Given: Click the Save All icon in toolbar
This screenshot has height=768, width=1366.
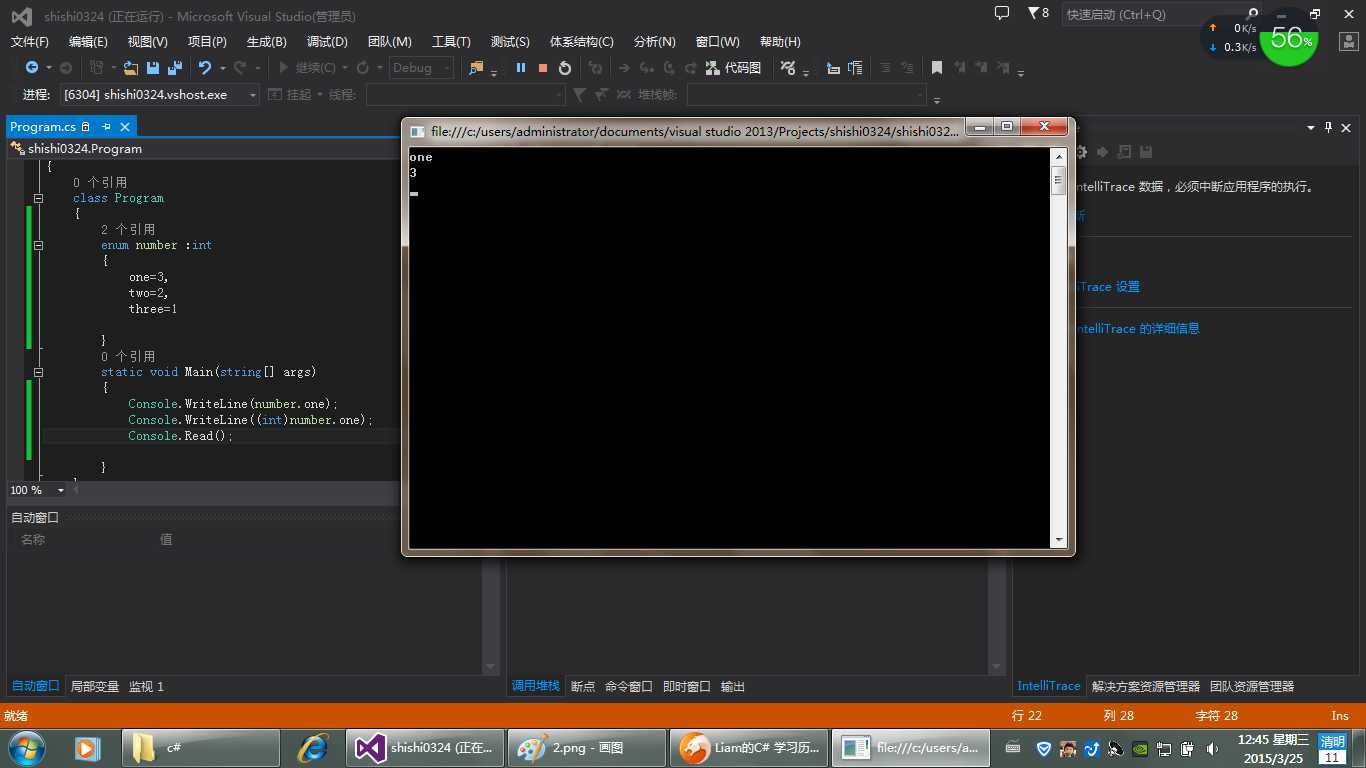Looking at the screenshot, I should [x=174, y=68].
